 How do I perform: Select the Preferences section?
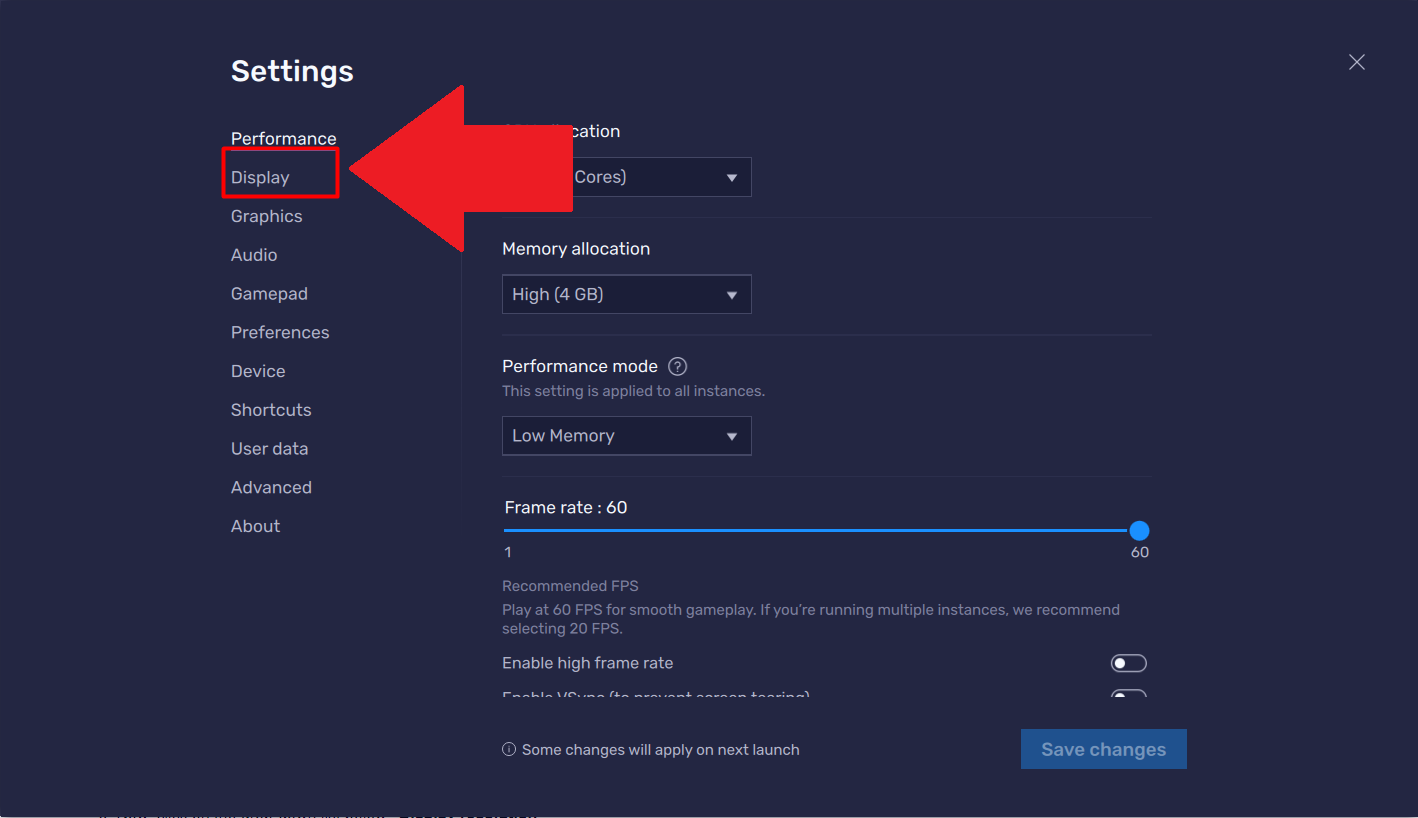280,332
